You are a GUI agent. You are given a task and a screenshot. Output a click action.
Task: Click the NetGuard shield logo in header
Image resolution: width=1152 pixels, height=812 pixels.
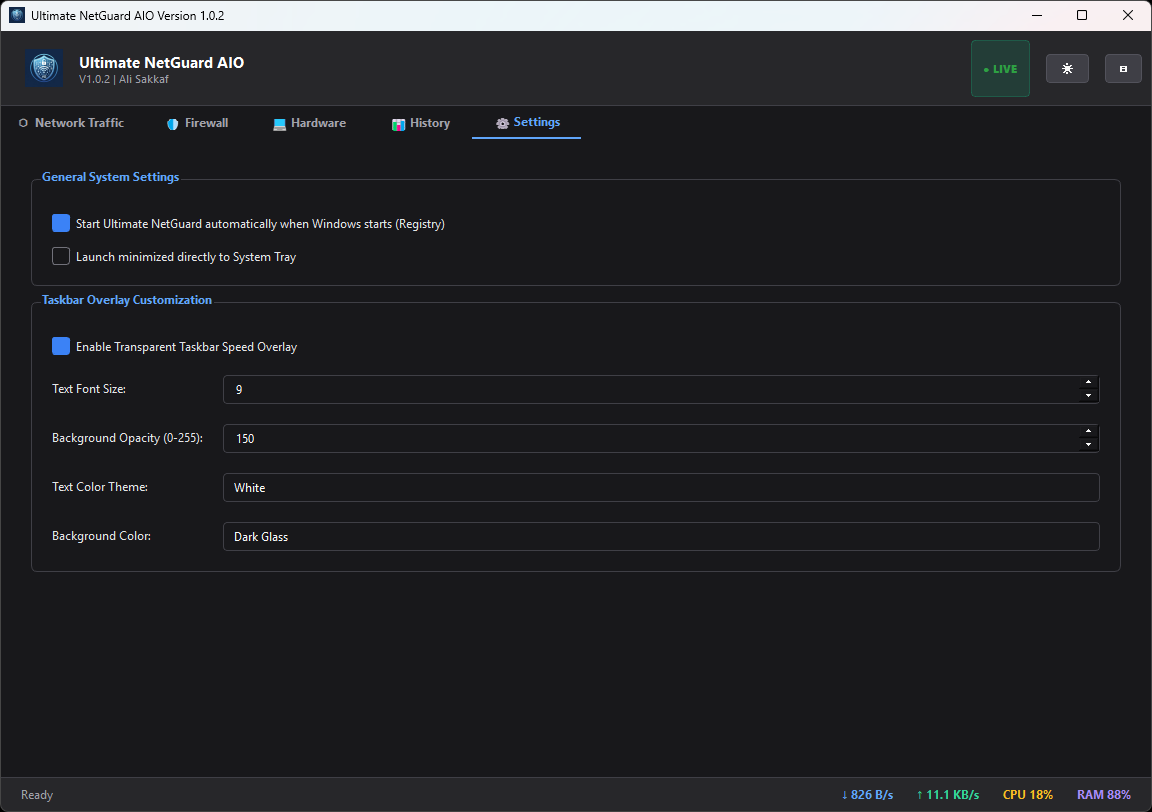44,68
